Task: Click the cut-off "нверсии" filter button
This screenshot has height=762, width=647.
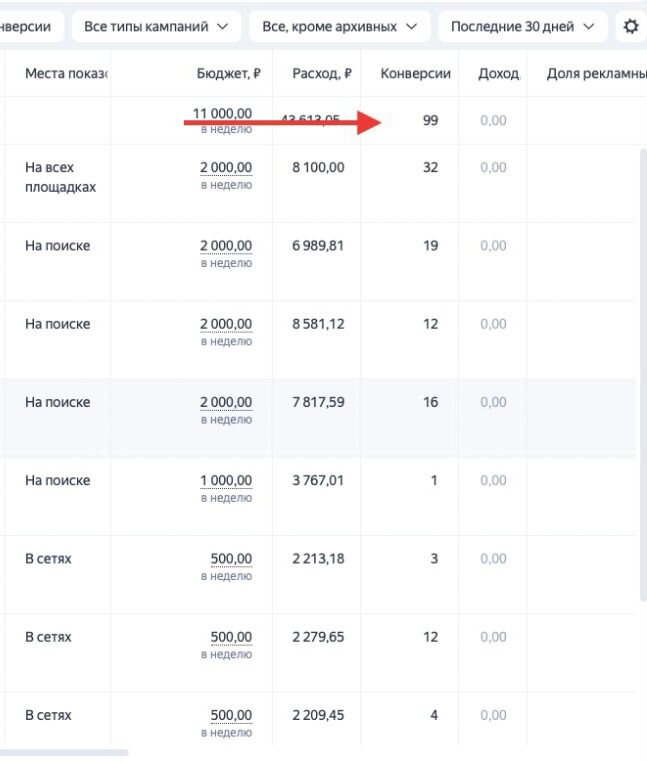Action: click(x=30, y=27)
